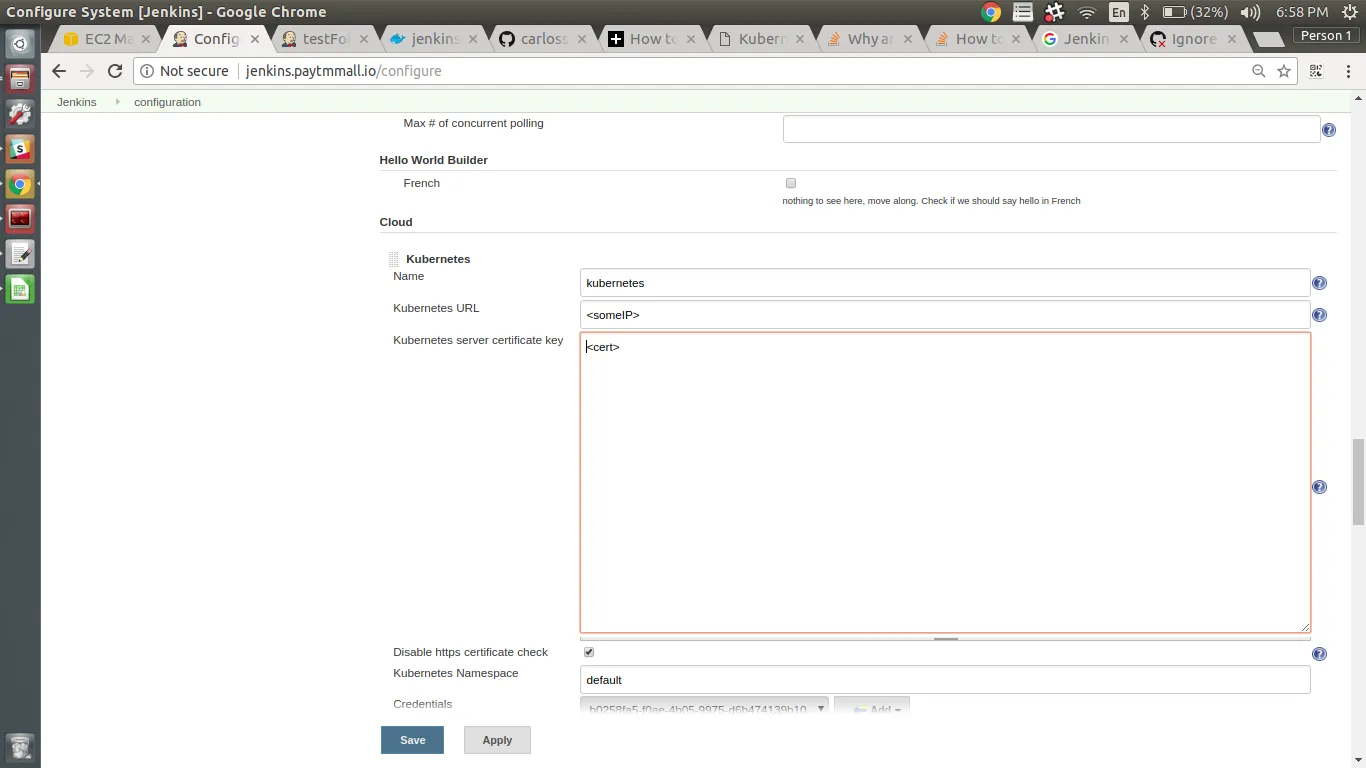Bookmark this page with star icon
Image resolution: width=1366 pixels, height=768 pixels.
[x=1284, y=71]
